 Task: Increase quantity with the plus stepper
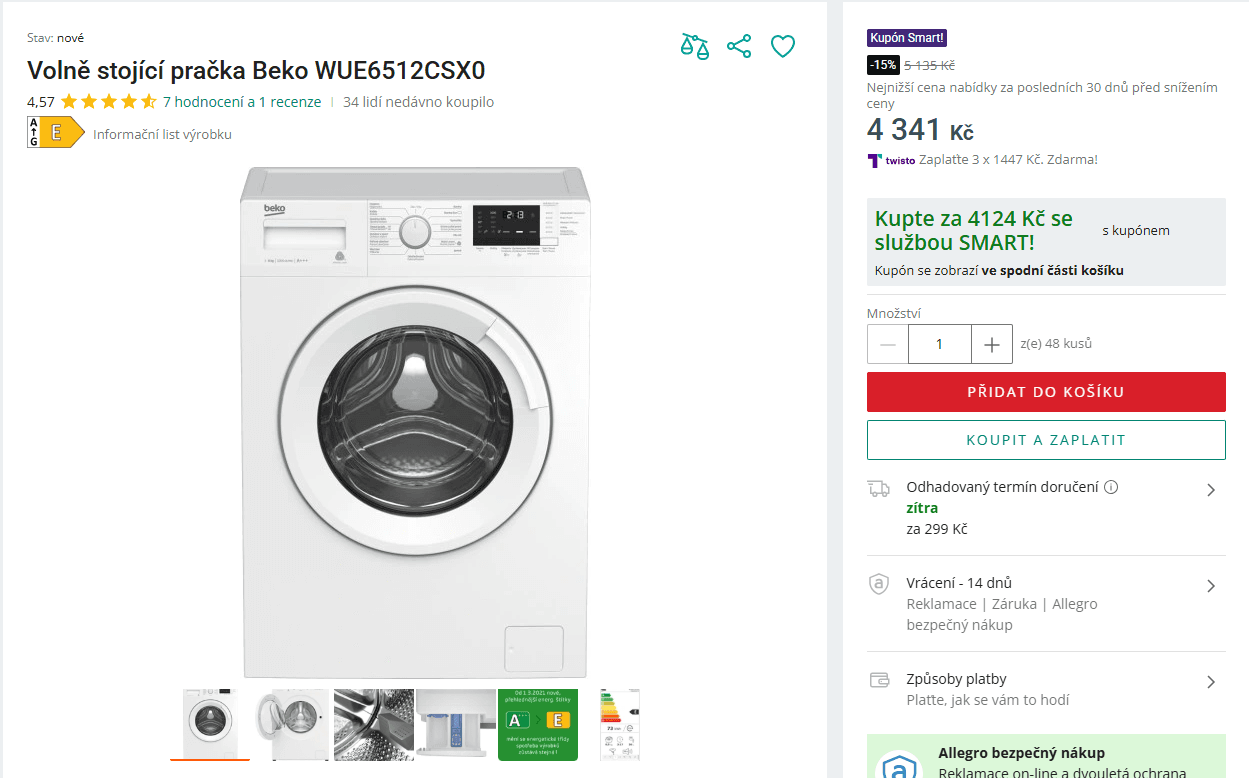(991, 343)
